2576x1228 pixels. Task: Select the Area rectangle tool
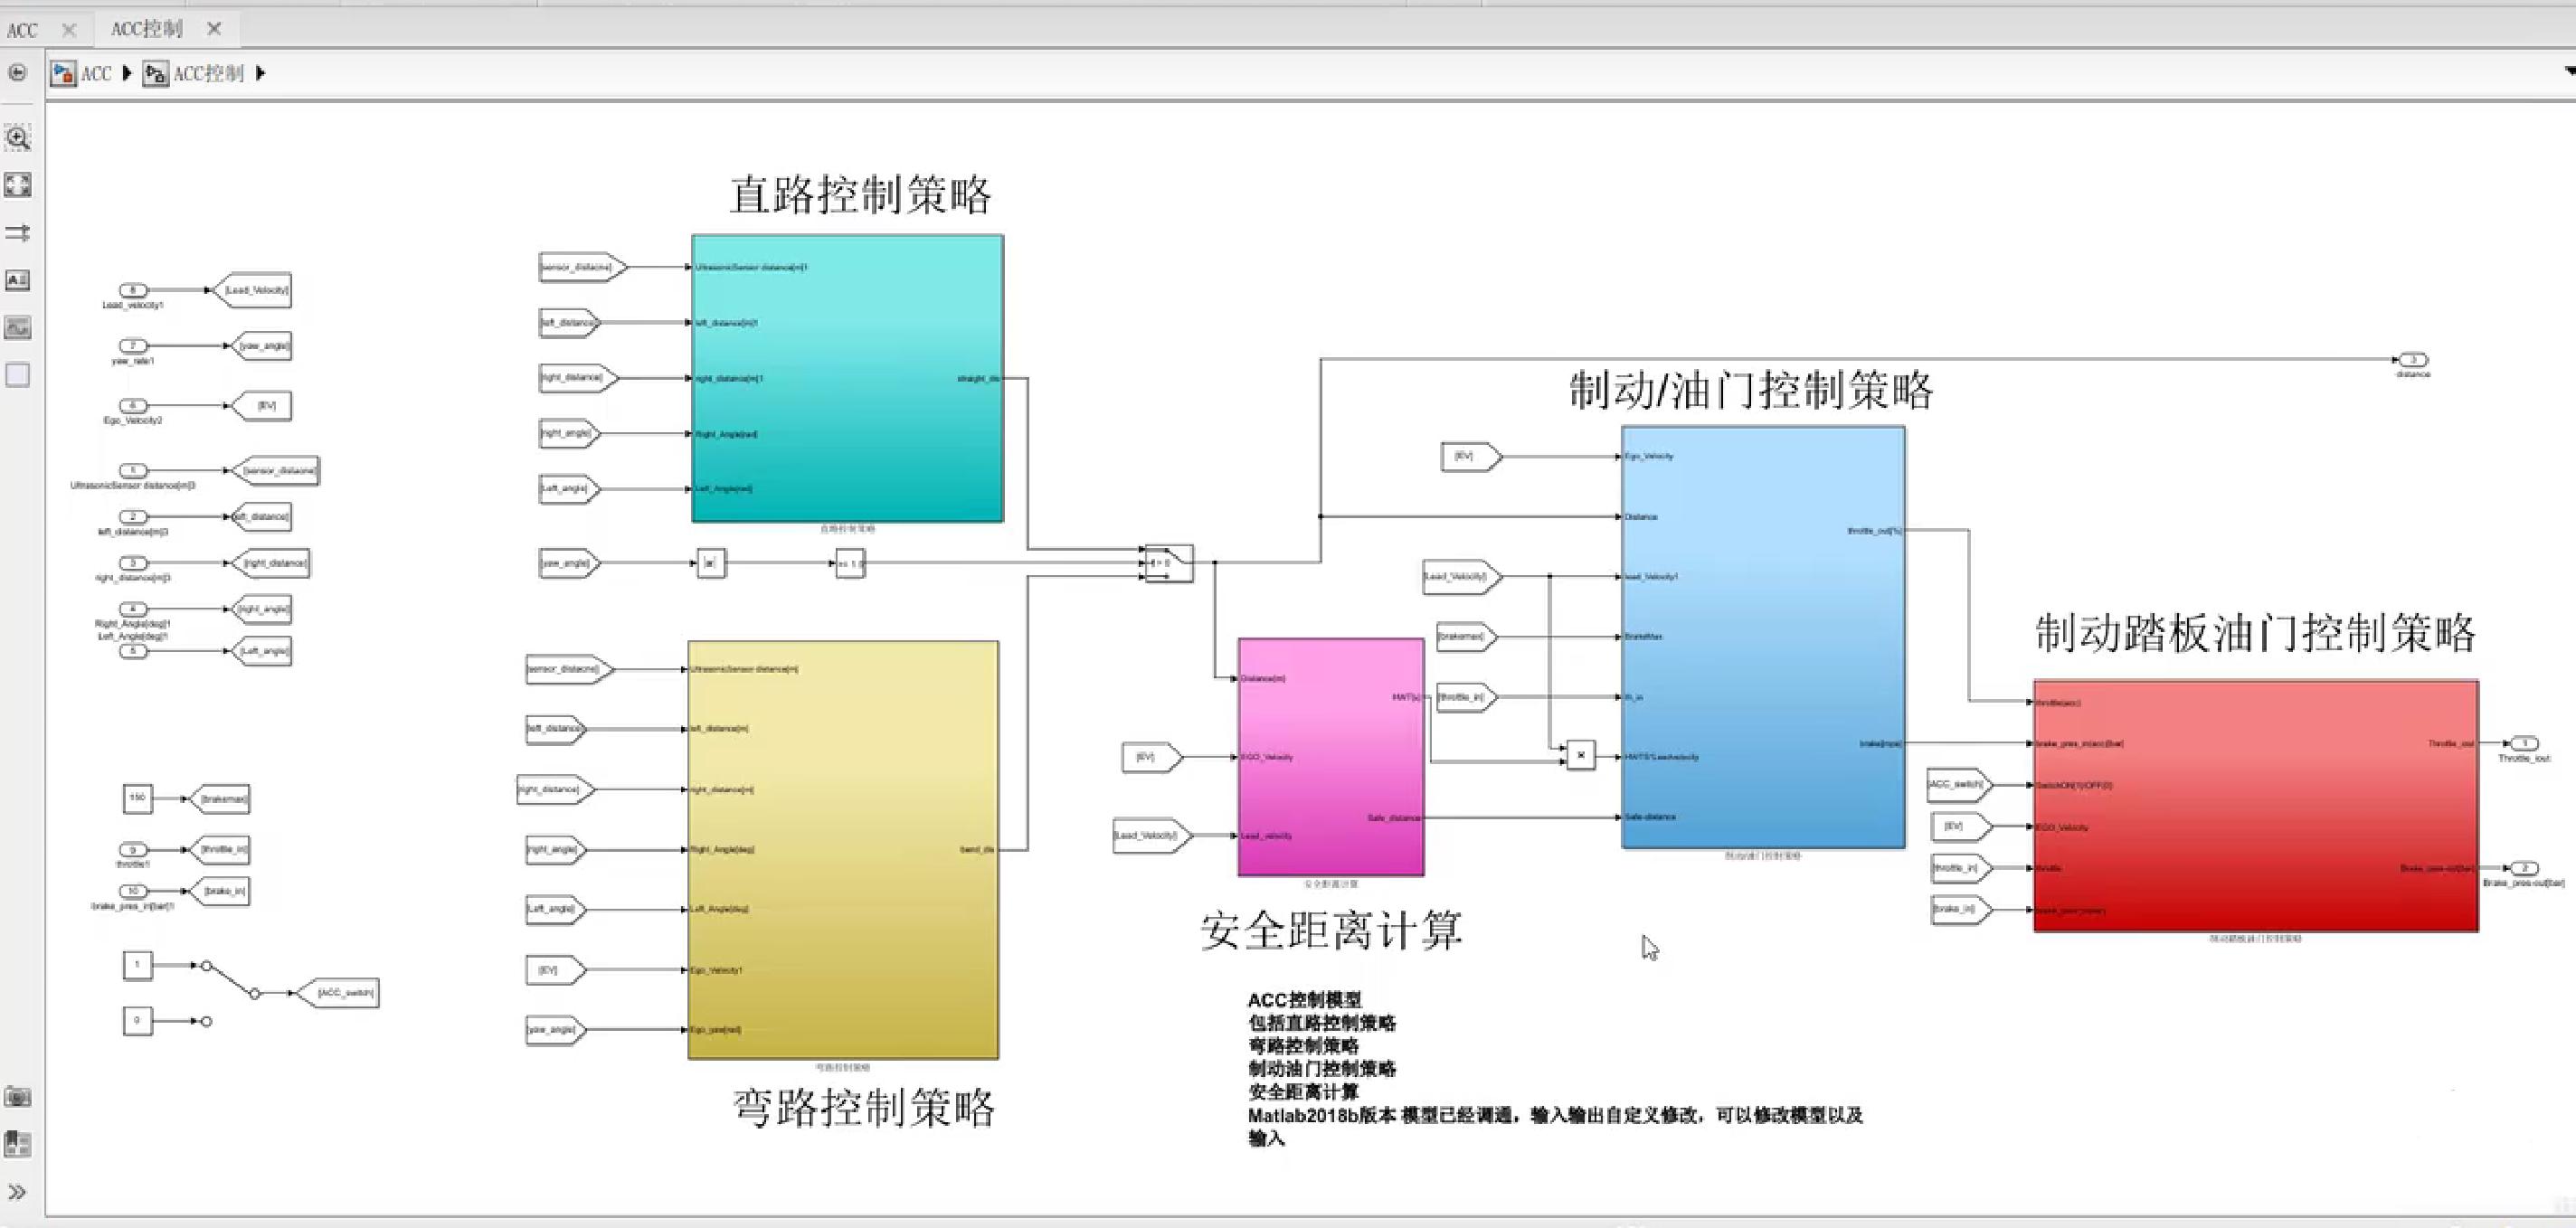pos(18,375)
